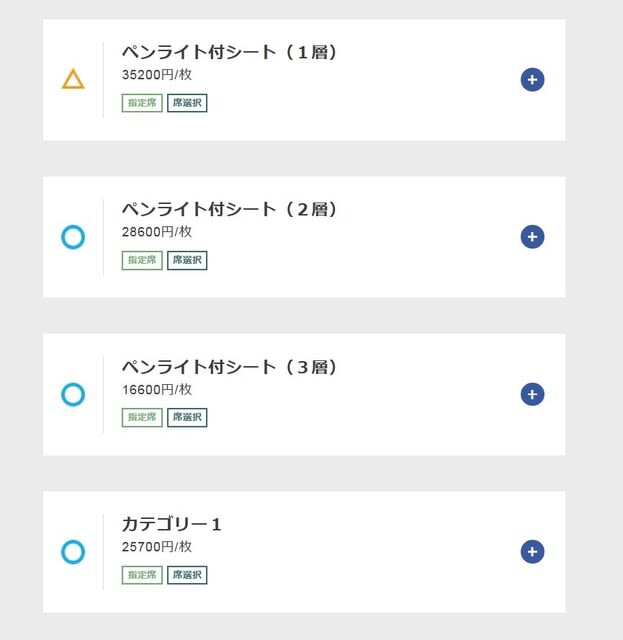The width and height of the screenshot is (623, 640).
Task: Click blue circle availability icon for 3層
Action: [x=73, y=394]
